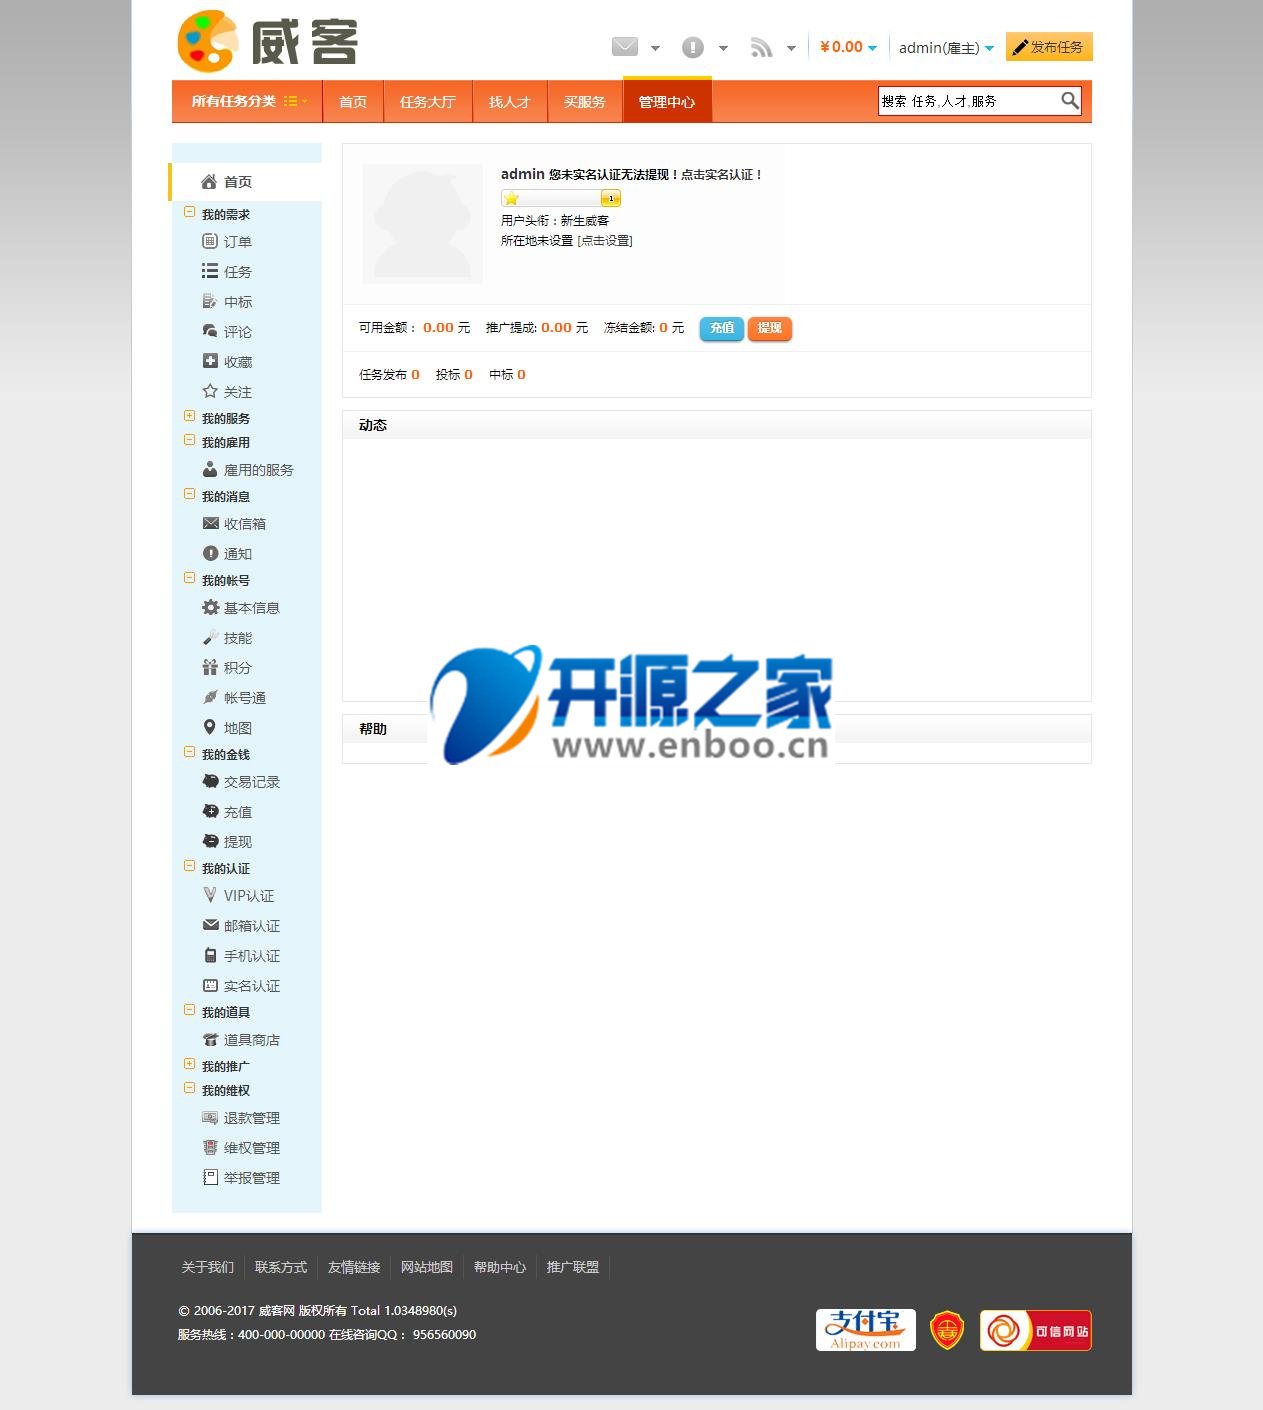Click the user level star progress bar
The width and height of the screenshot is (1263, 1410).
[561, 198]
